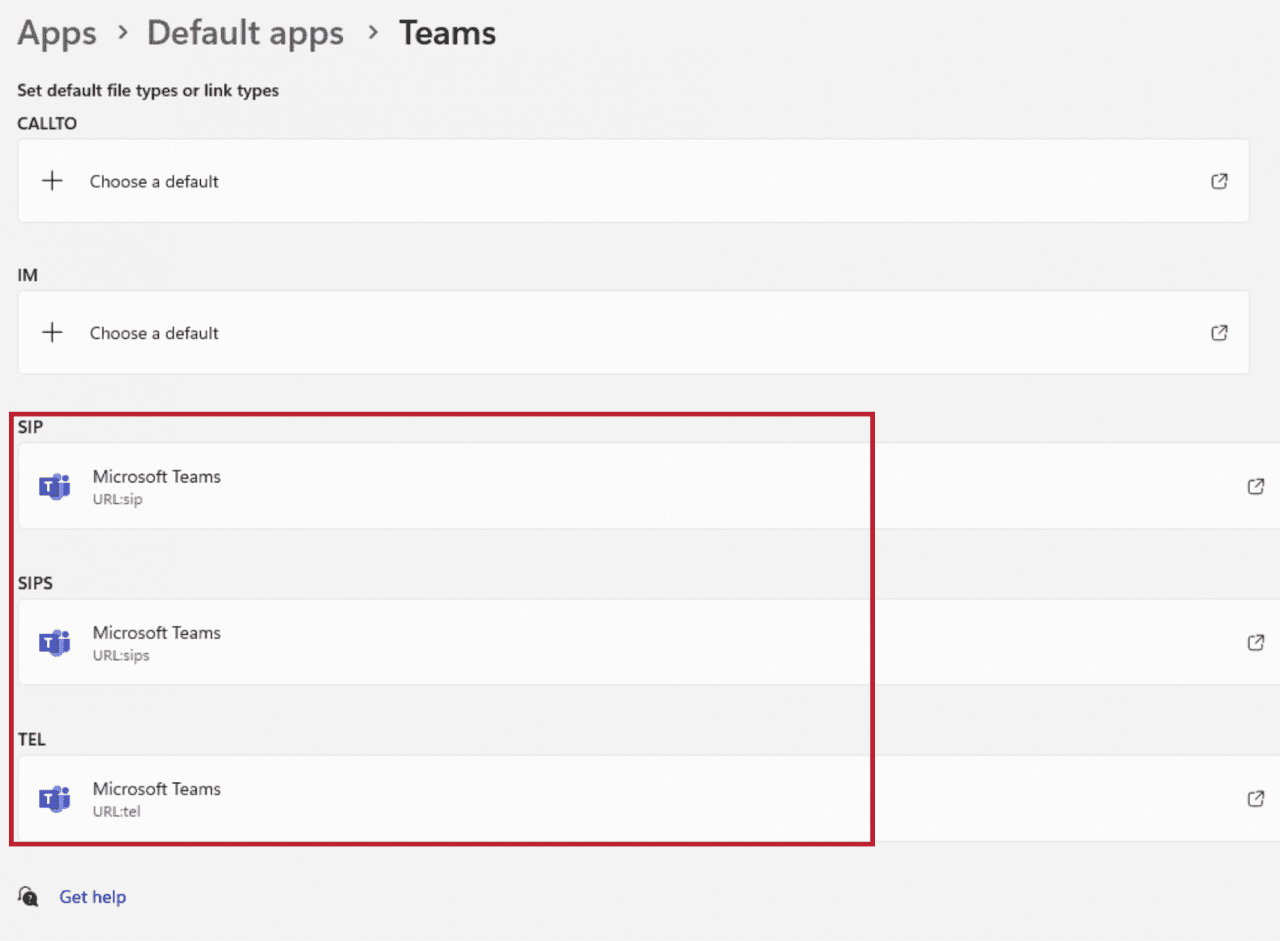1280x941 pixels.
Task: Open the Get help link
Action: pos(92,897)
